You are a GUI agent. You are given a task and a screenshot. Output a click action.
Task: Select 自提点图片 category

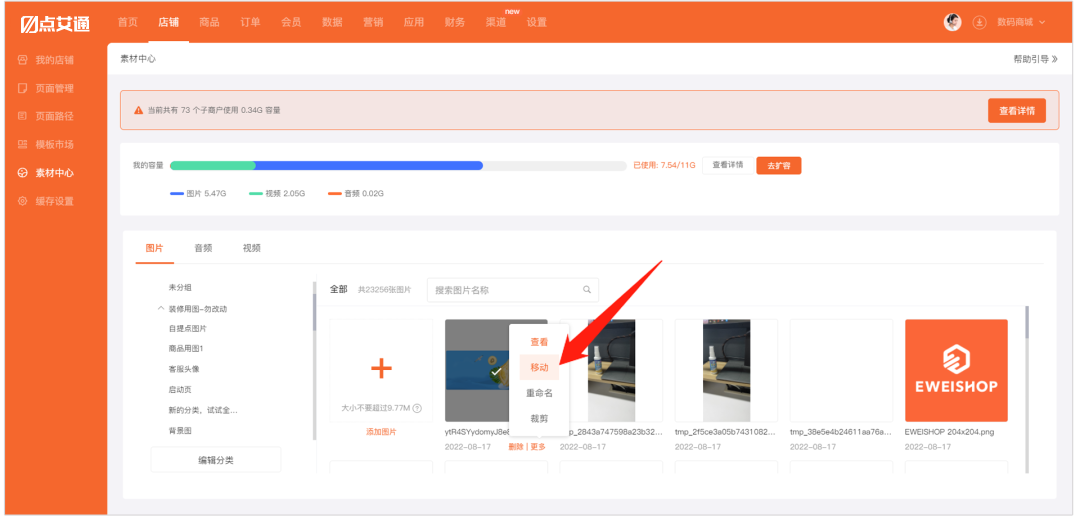click(187, 328)
